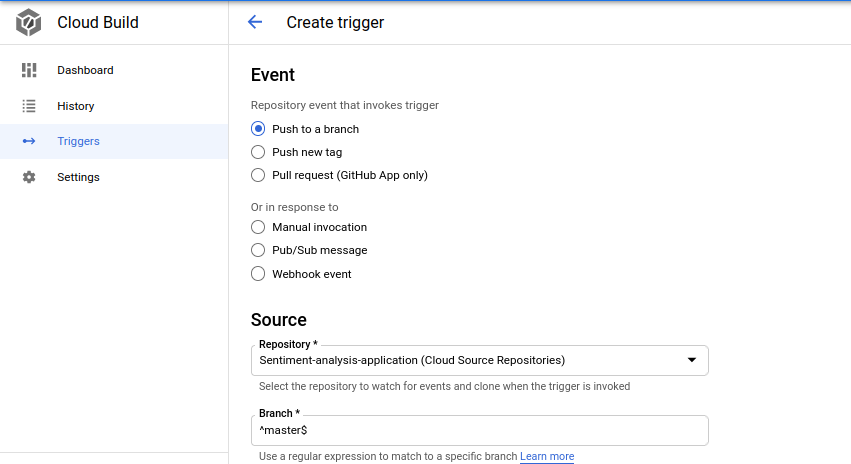Click the Cloud Build hexagon logo

(x=28, y=23)
